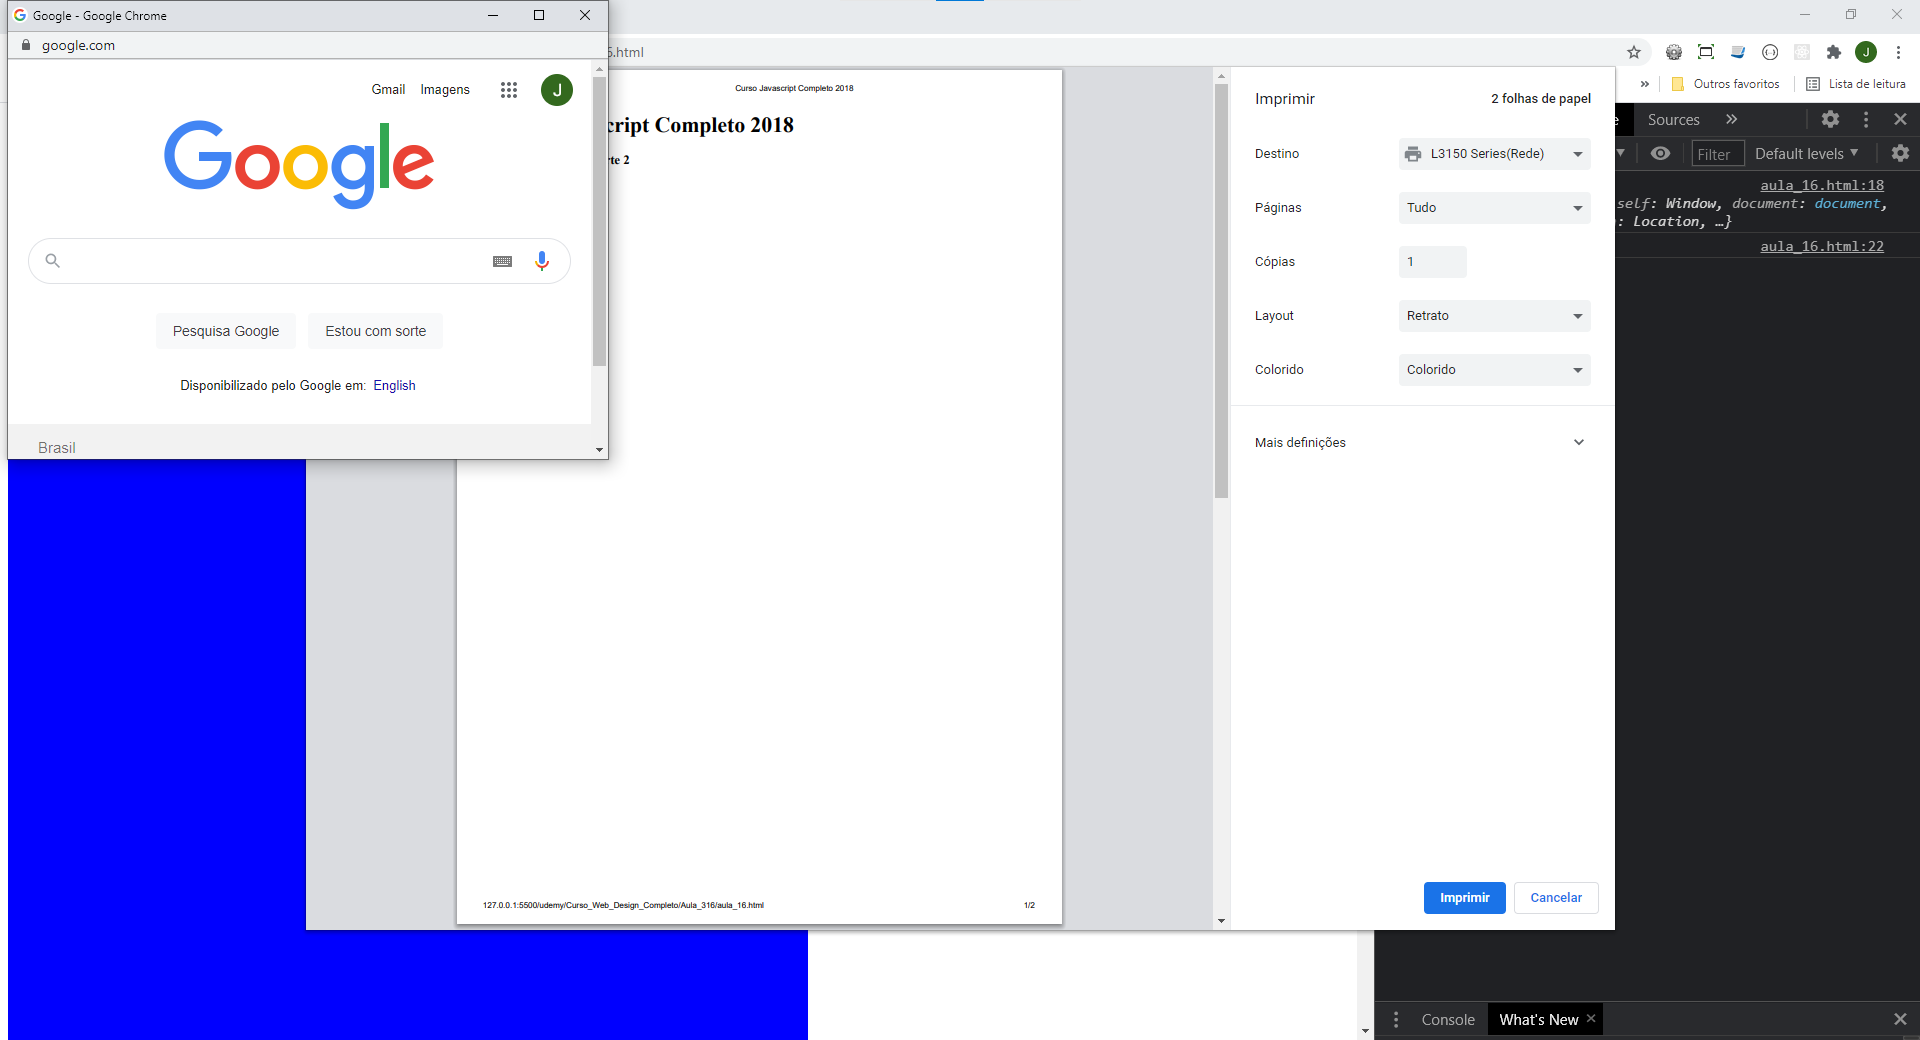Open the Destino printer dropdown
This screenshot has height=1040, width=1920.
coord(1494,154)
